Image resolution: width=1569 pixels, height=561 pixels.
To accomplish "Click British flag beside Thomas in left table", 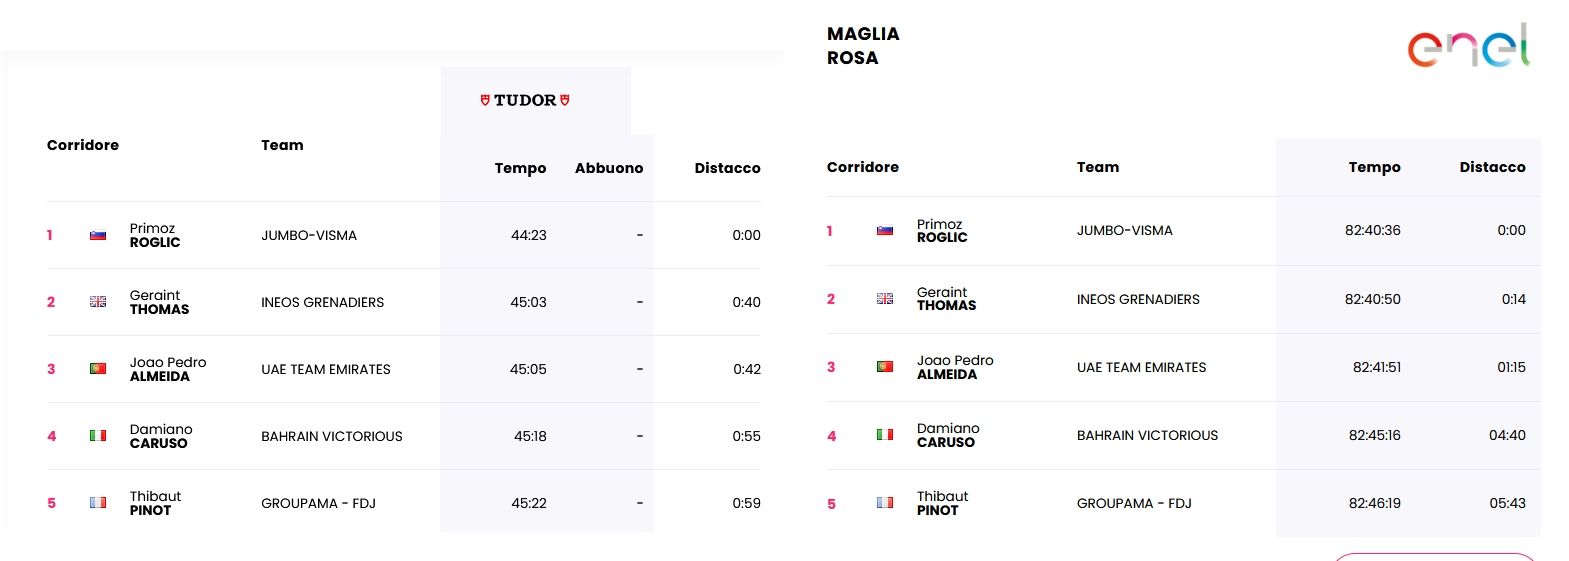I will (98, 302).
